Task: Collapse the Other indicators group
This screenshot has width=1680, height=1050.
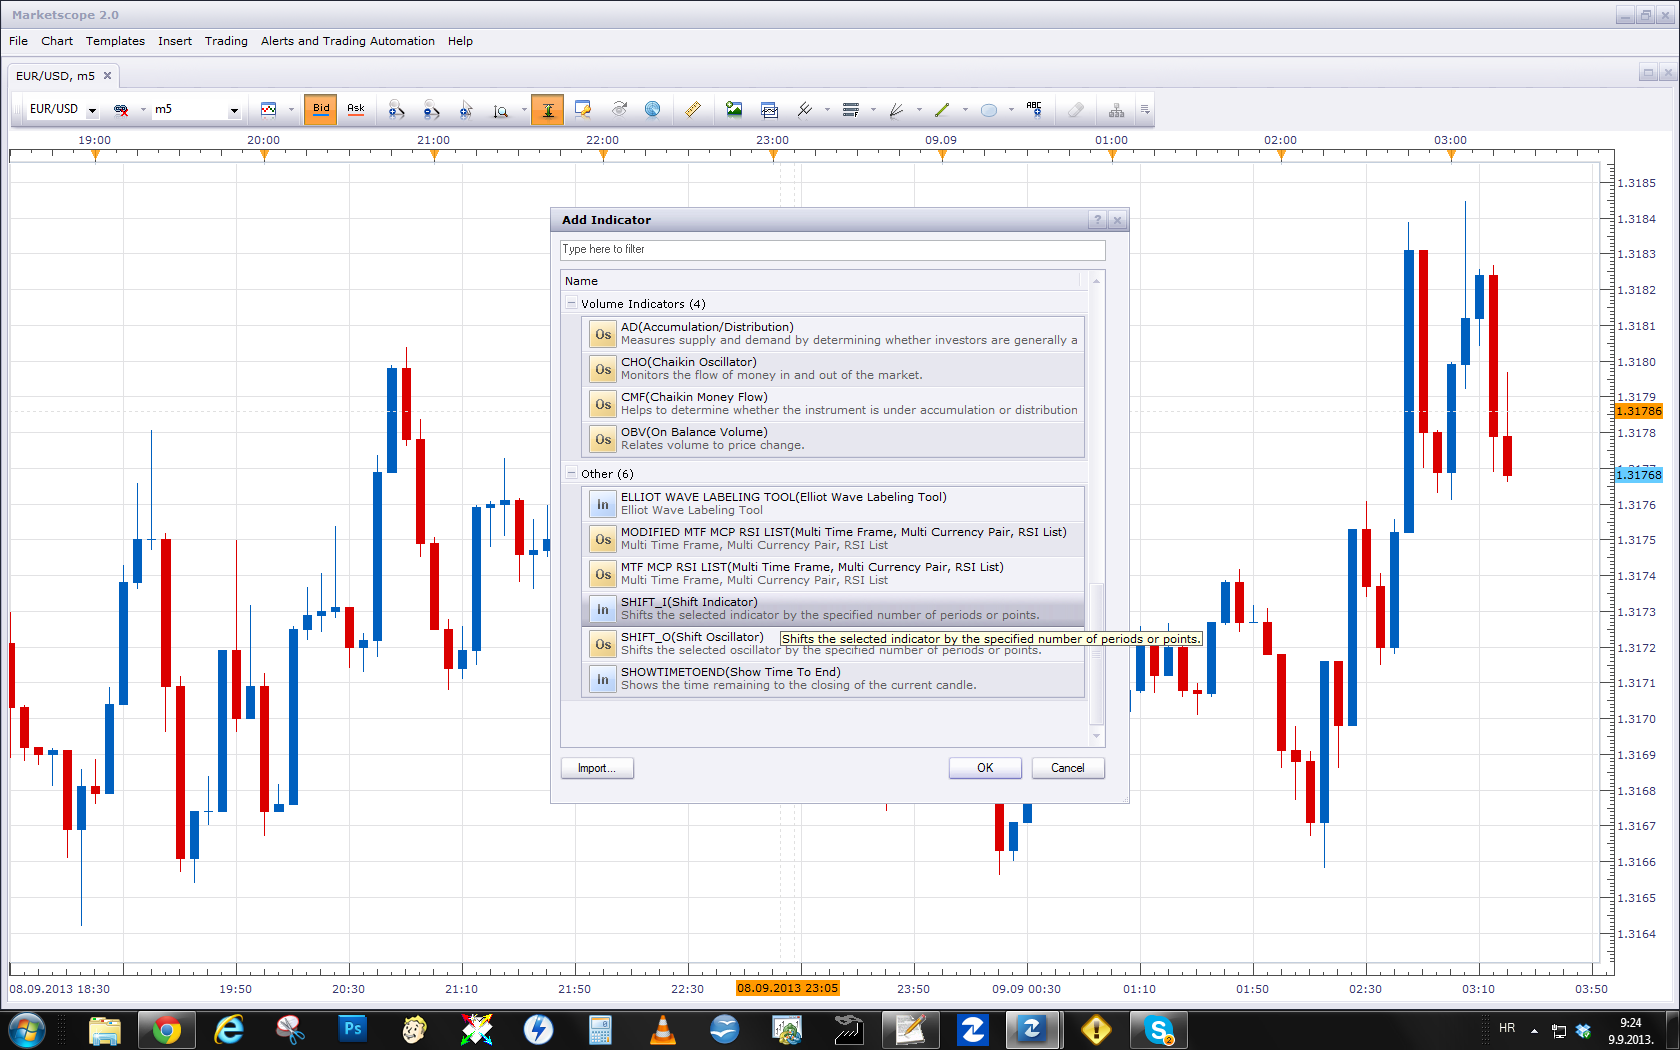Action: pyautogui.click(x=572, y=474)
